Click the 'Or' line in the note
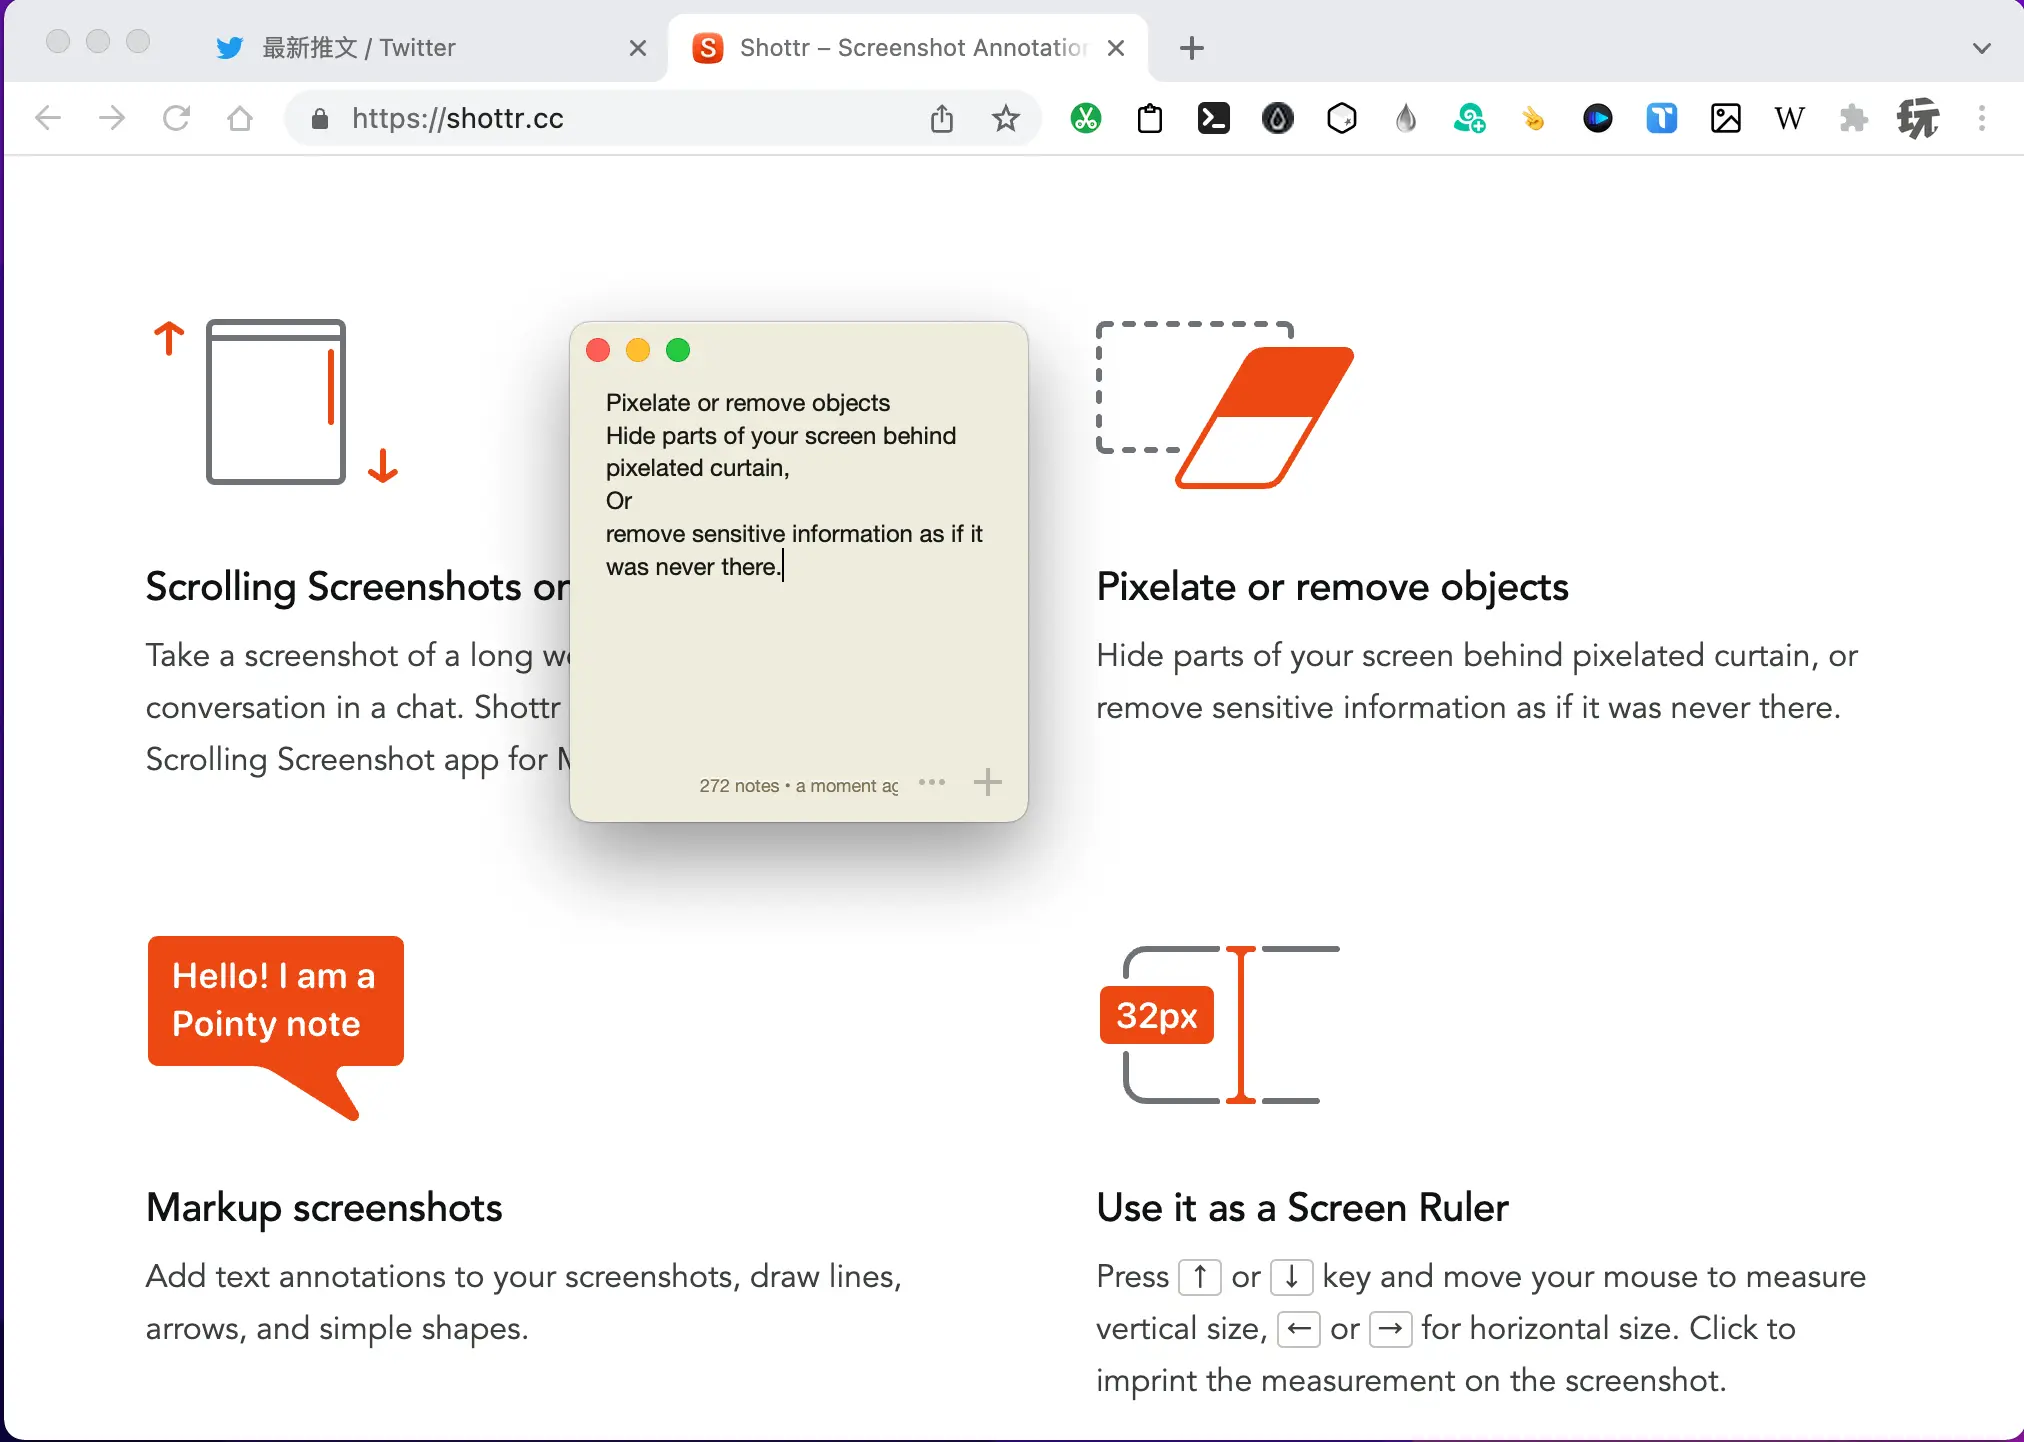 pyautogui.click(x=619, y=501)
